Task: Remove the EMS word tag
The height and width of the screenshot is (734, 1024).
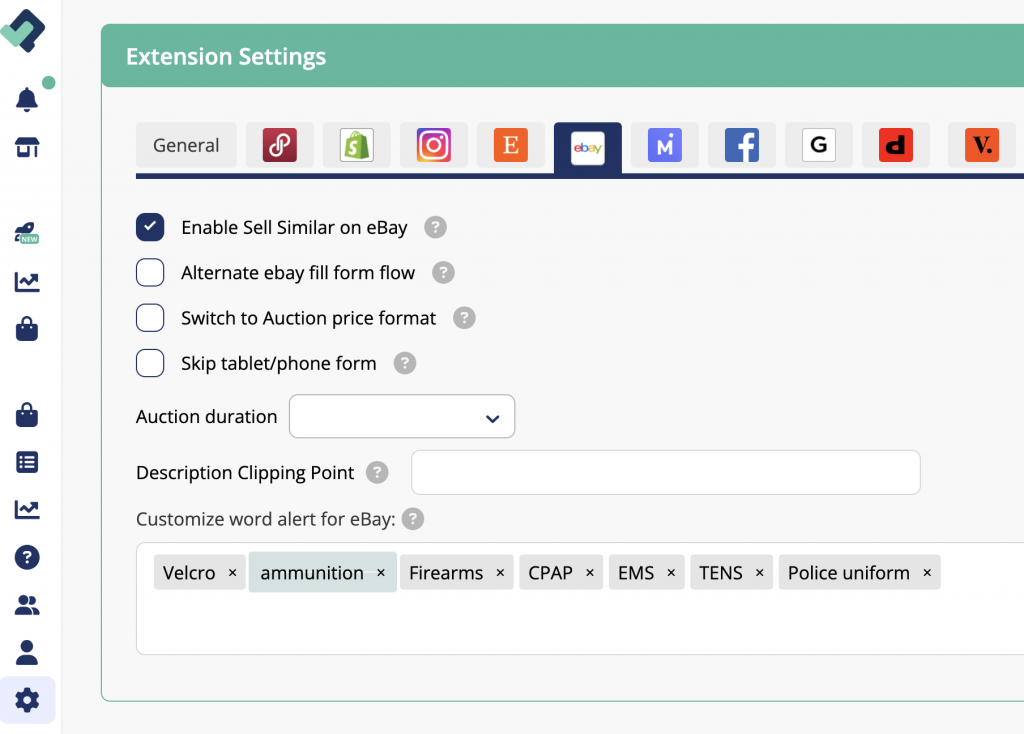Action: coord(671,573)
